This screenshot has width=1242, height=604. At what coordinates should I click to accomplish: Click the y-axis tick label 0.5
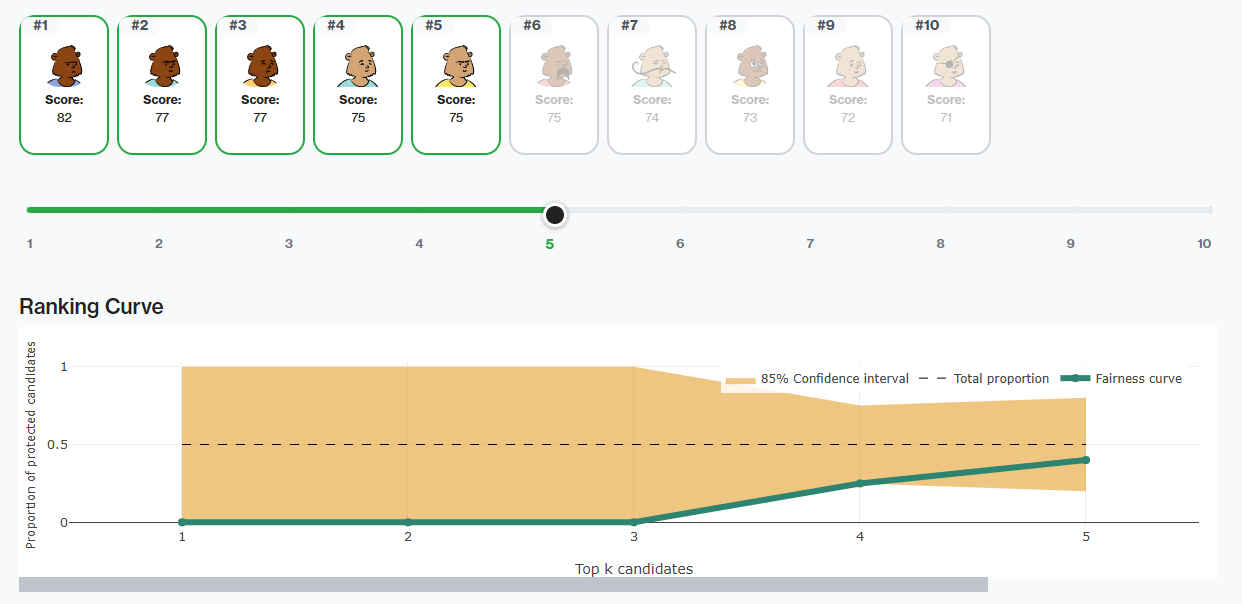[x=58, y=445]
